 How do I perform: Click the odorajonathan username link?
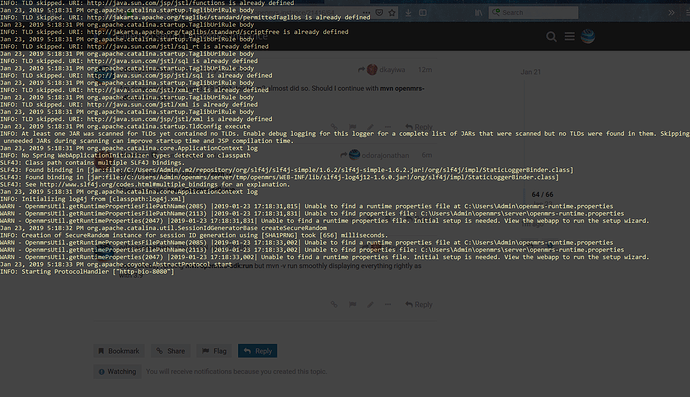tap(385, 155)
